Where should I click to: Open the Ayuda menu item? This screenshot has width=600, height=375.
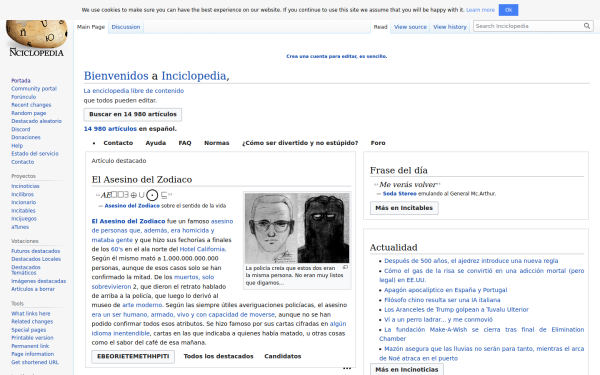click(156, 143)
